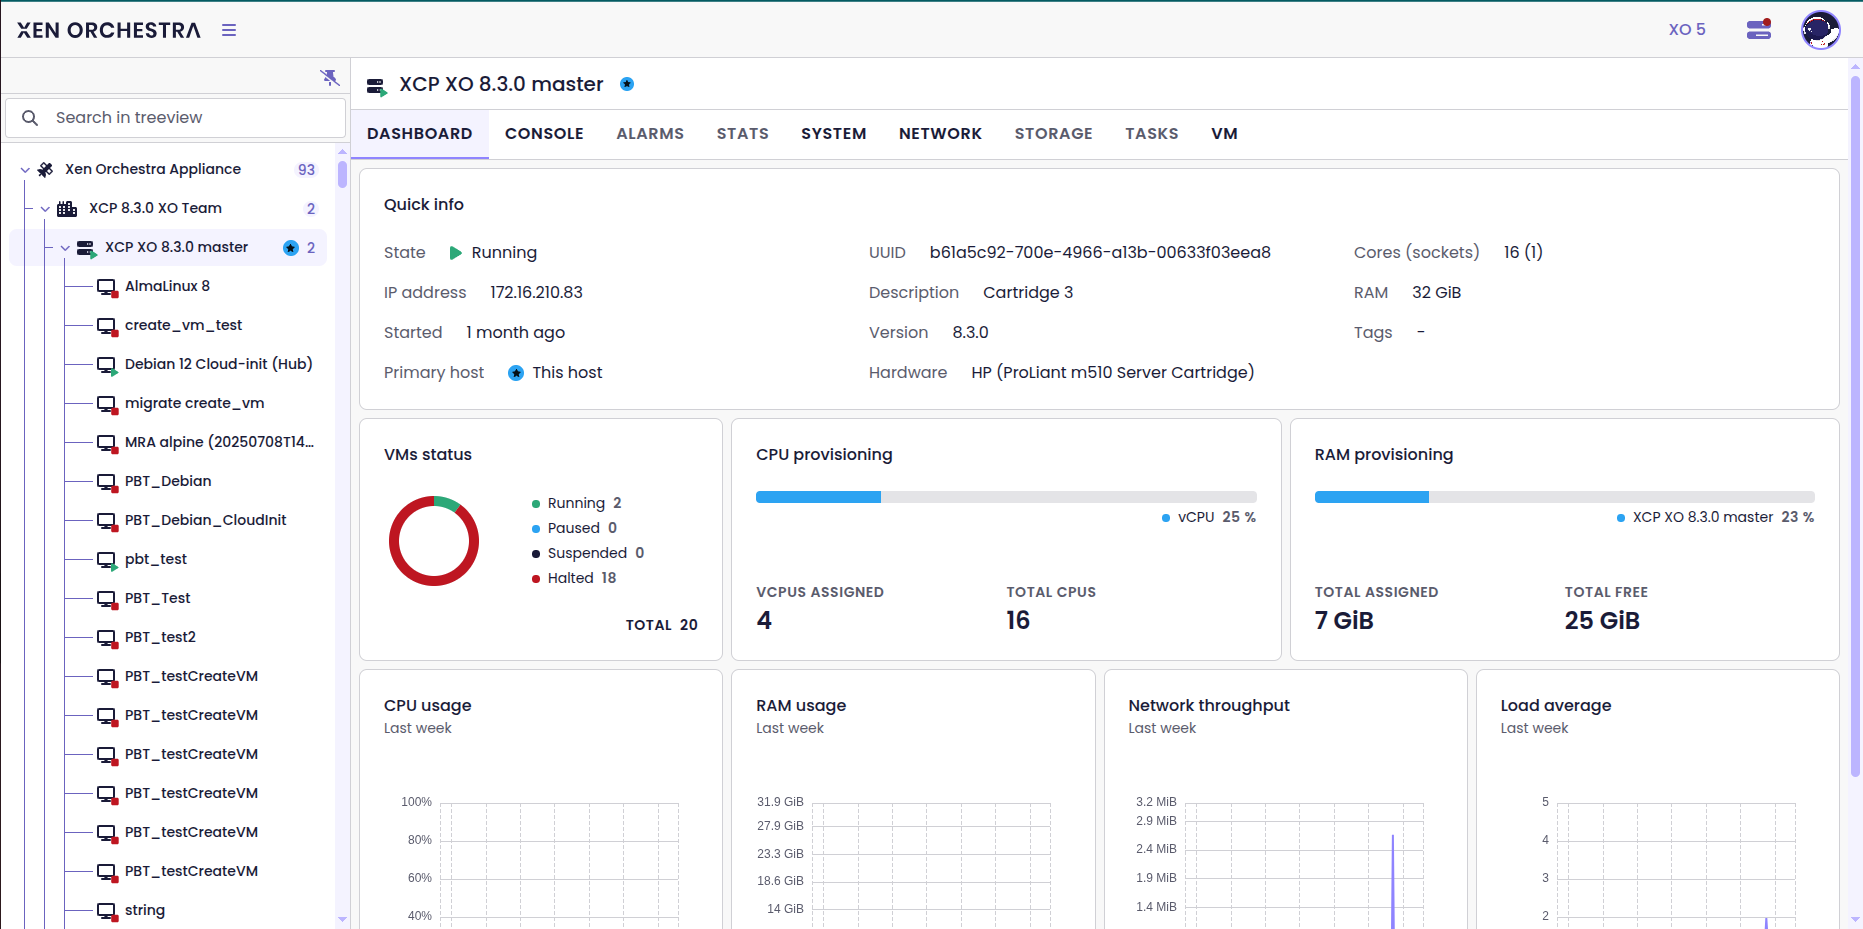
Task: Click the treeview vertical scrollbar
Action: tap(342, 175)
